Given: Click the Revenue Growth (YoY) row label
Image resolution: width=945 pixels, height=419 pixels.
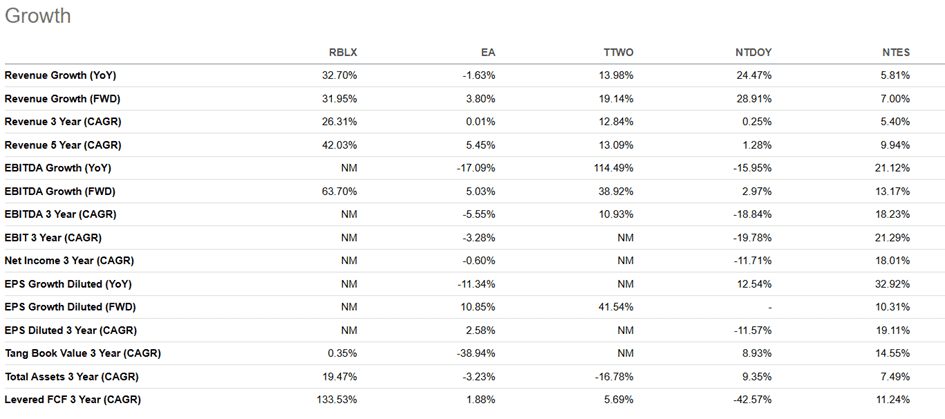Looking at the screenshot, I should pos(62,75).
